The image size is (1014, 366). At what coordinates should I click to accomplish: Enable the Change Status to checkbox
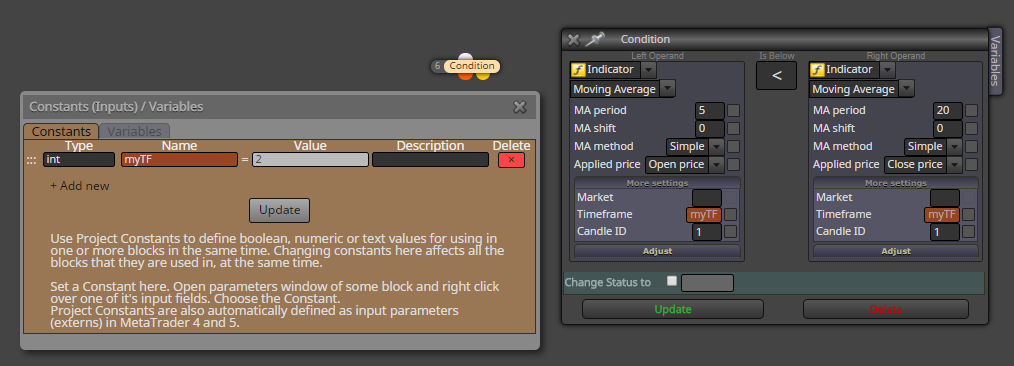[672, 281]
